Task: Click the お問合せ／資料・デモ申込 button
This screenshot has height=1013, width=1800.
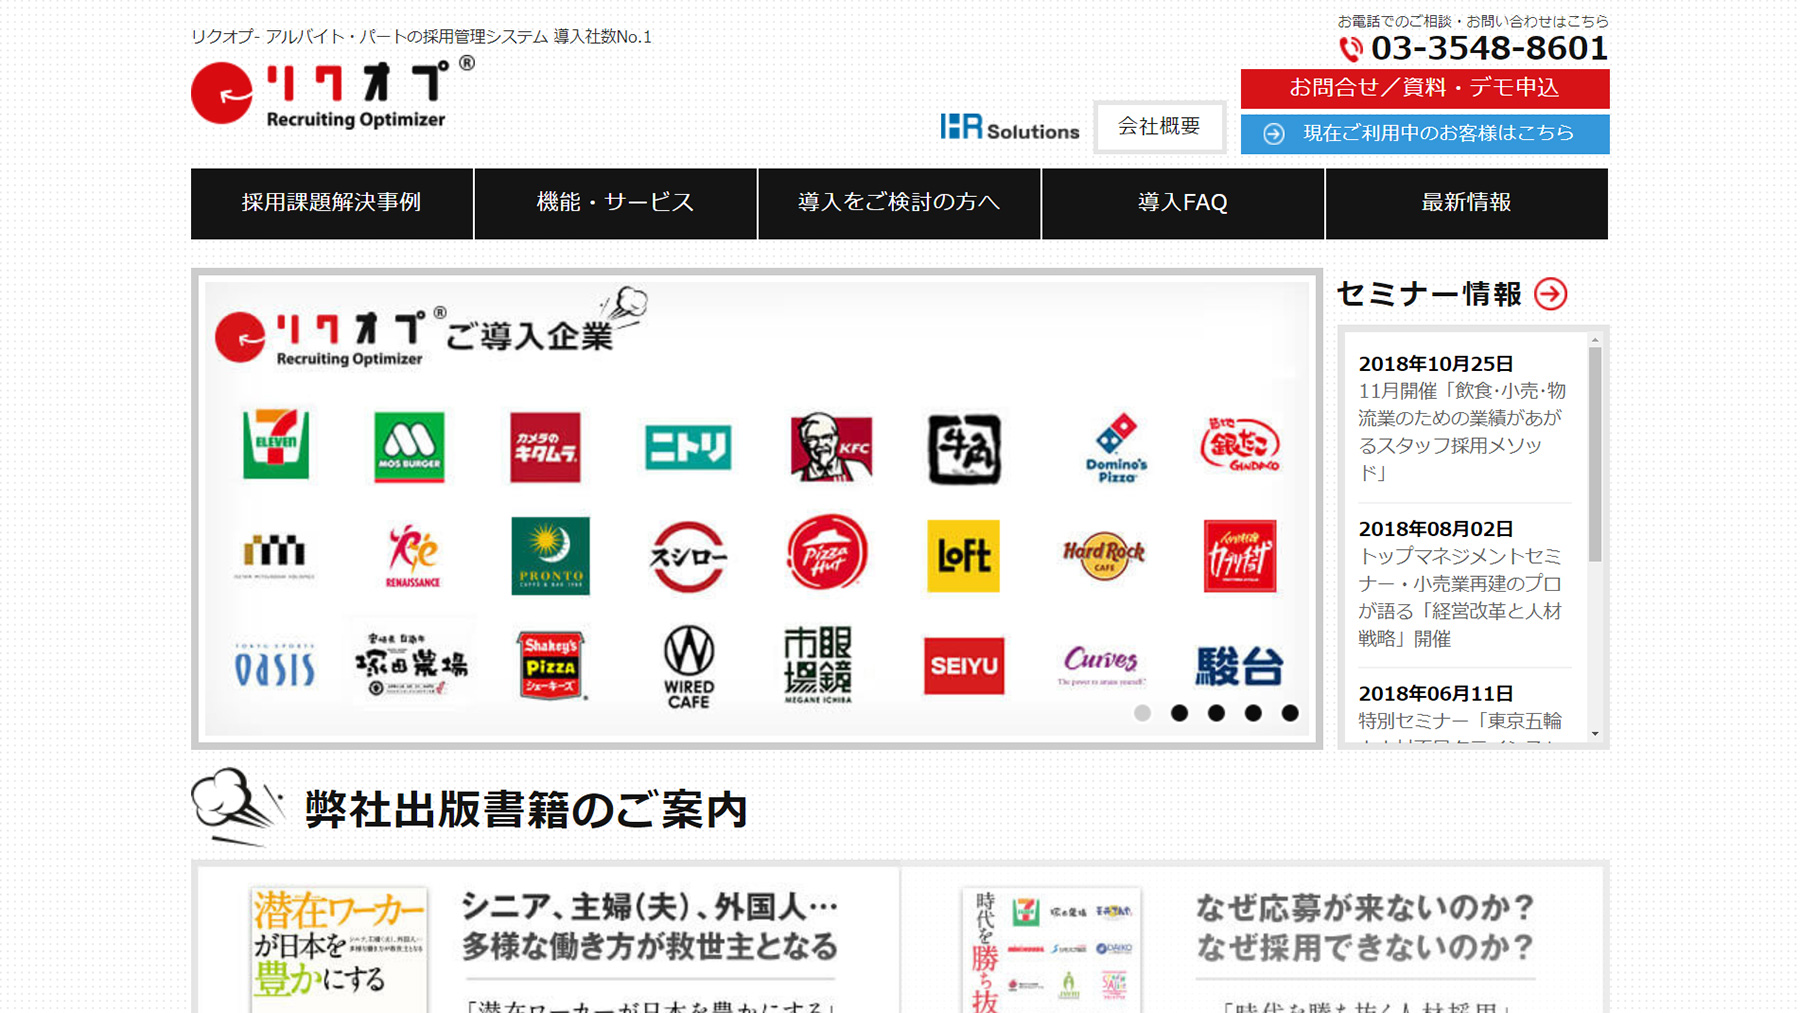Action: pyautogui.click(x=1425, y=88)
